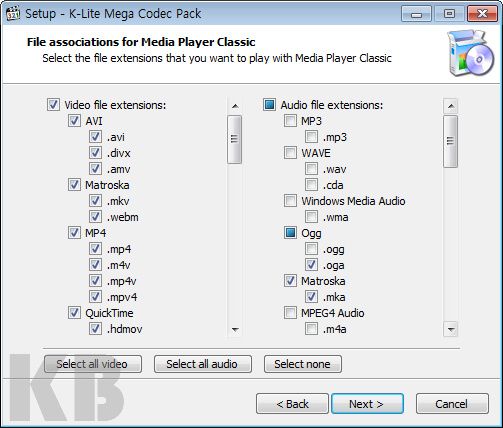Uncheck the audio Matroska group checkbox
Screen dimensions: 503x428
tap(290, 281)
